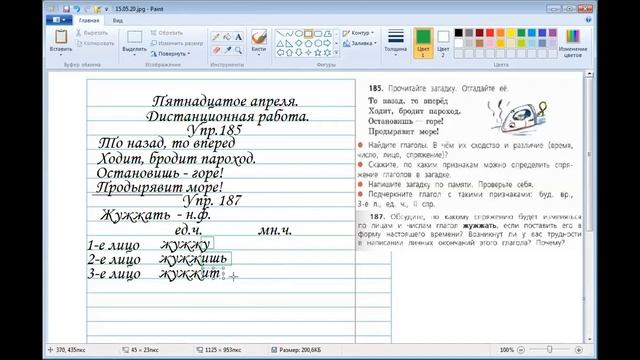
Task: Pick the purple color swatch
Action: (x=553, y=33)
